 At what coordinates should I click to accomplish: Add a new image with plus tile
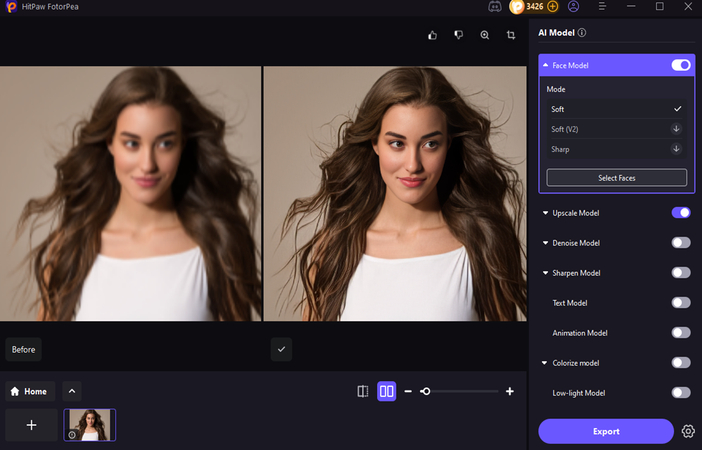pyautogui.click(x=31, y=425)
